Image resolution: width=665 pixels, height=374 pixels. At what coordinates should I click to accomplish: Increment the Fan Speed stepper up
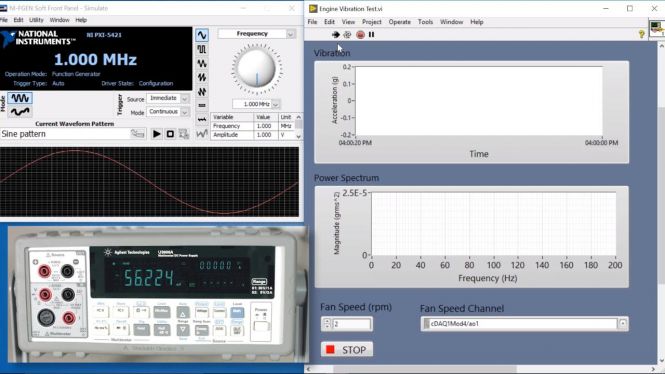[327, 321]
